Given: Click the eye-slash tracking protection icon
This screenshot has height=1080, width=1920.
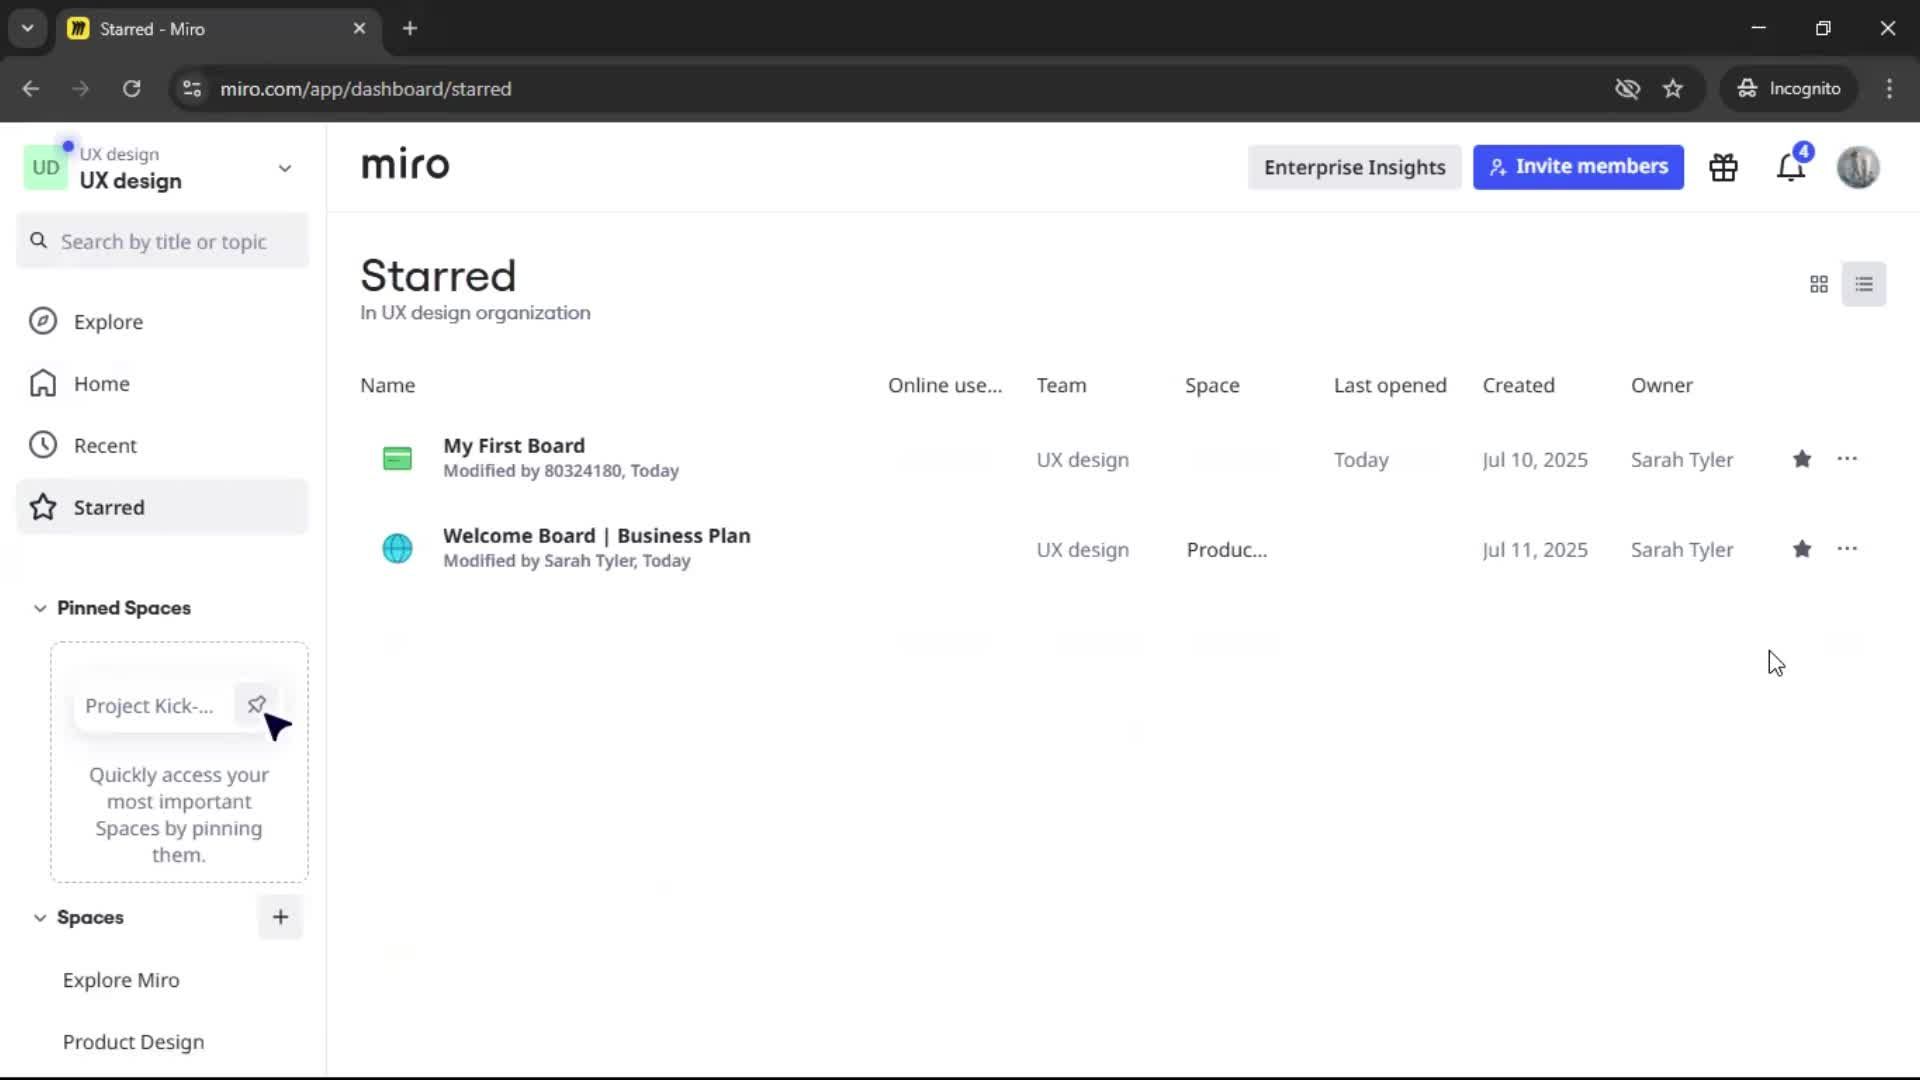Looking at the screenshot, I should click(1627, 89).
